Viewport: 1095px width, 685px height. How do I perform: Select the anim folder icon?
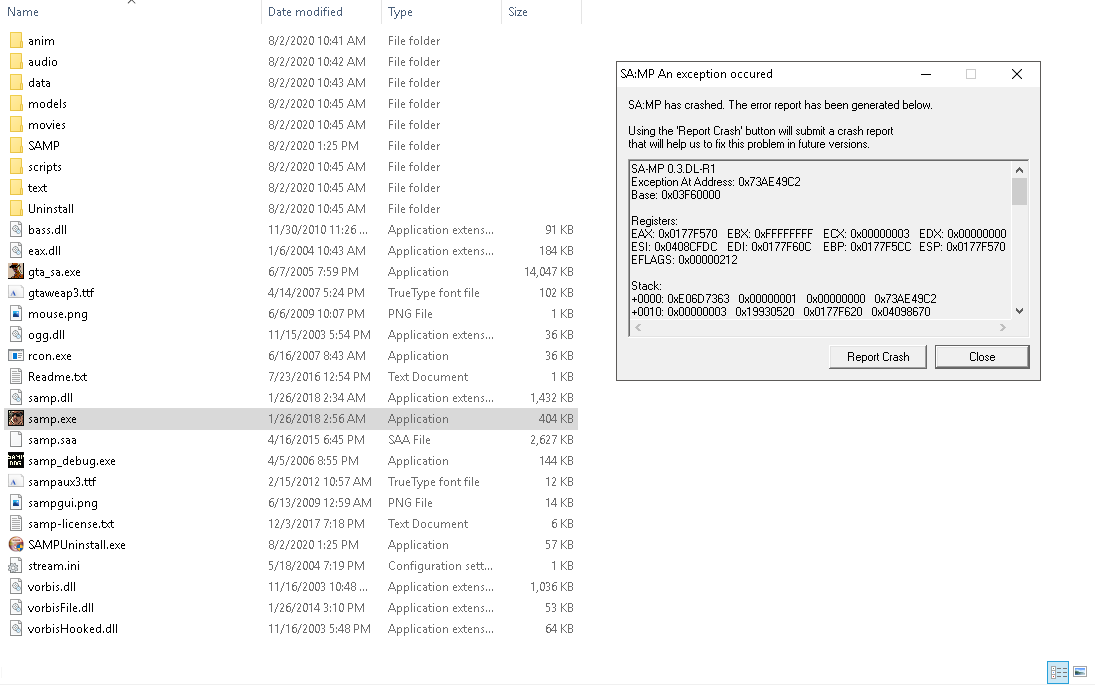16,40
